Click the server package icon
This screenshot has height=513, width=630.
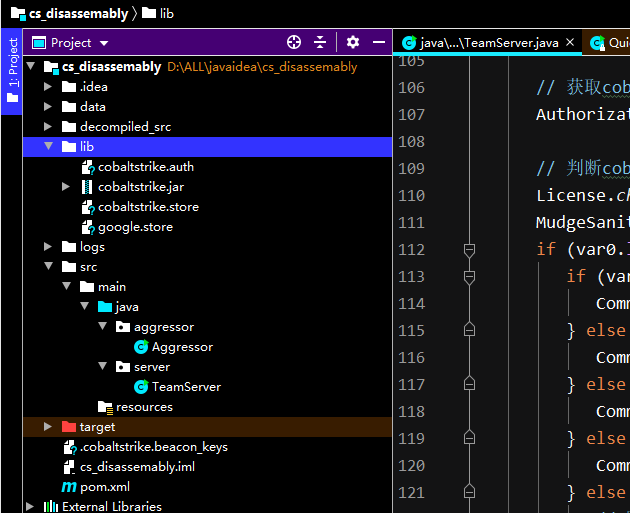(123, 366)
